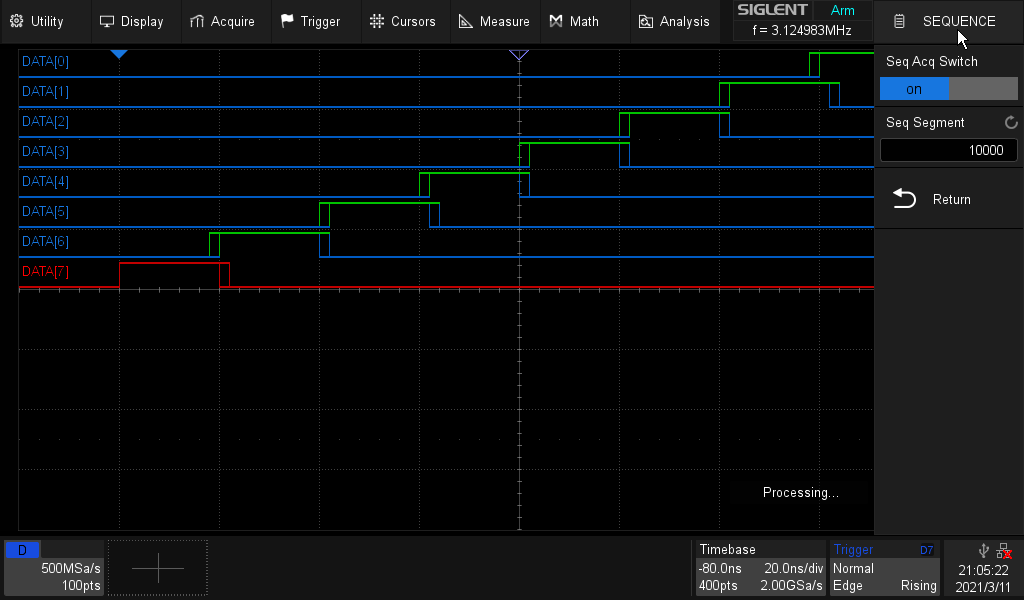Click the -80.0ns delay value
Image resolution: width=1024 pixels, height=600 pixels.
[720, 568]
